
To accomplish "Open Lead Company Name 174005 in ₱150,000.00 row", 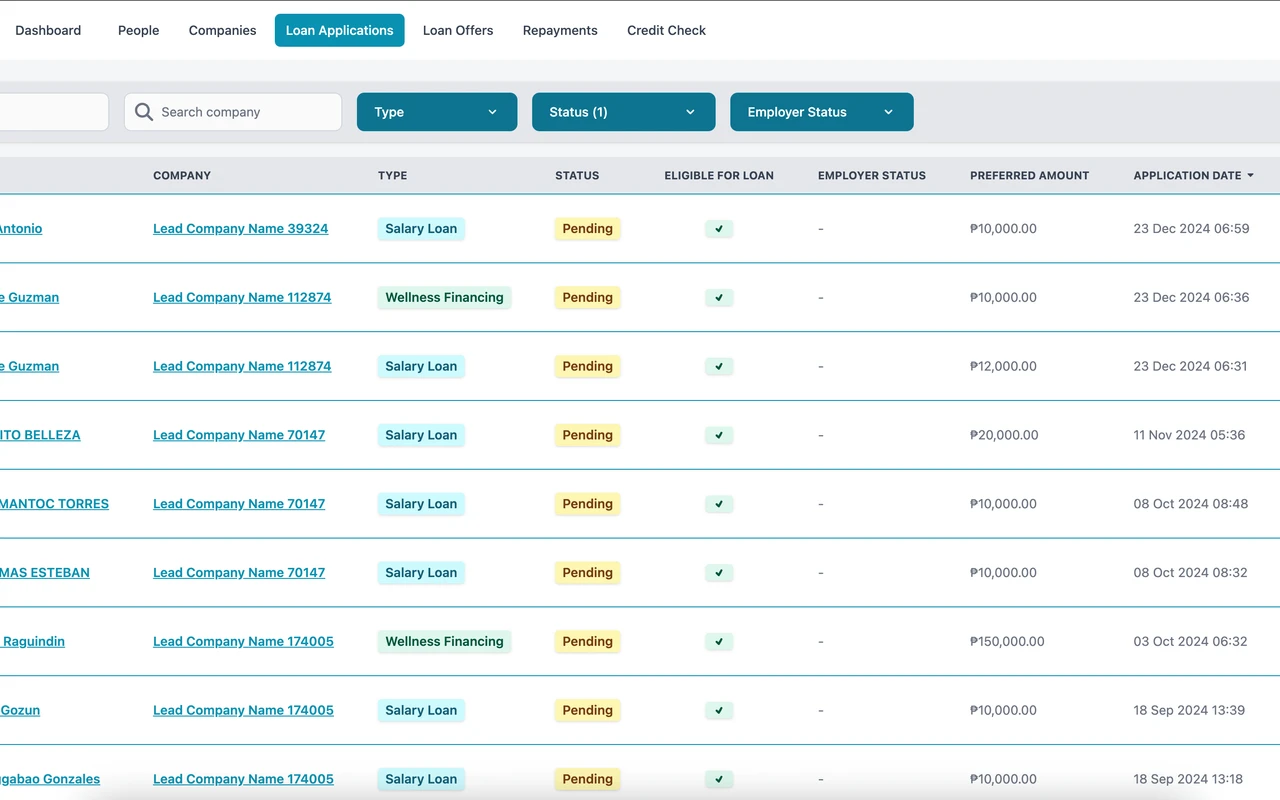I will (x=243, y=642).
